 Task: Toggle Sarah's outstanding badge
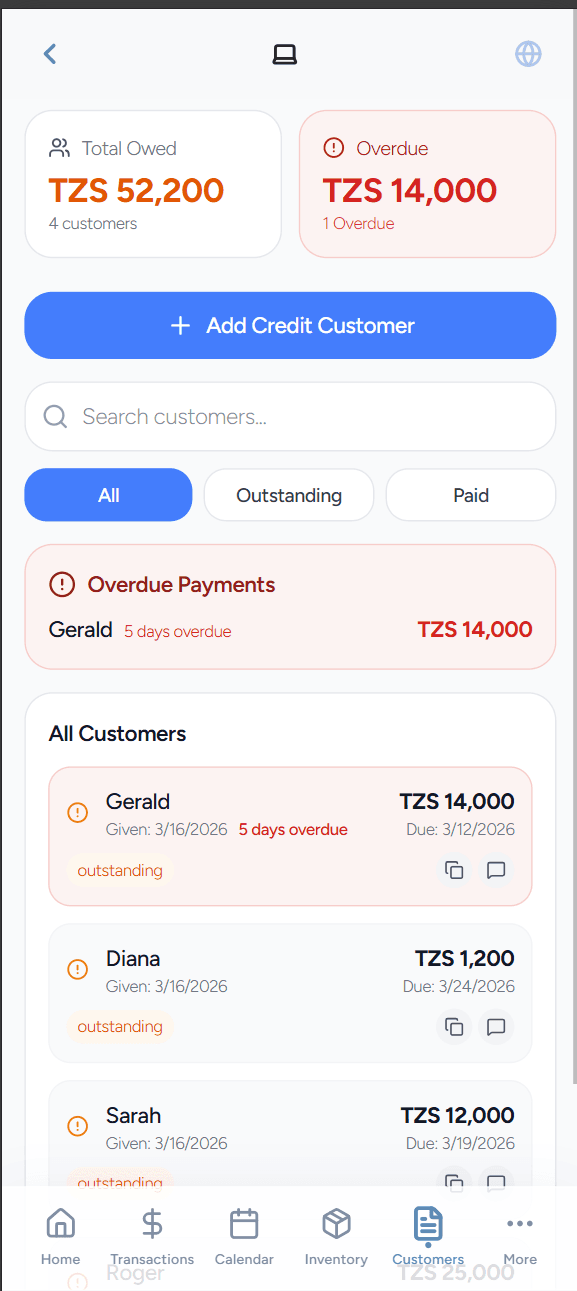click(120, 1182)
